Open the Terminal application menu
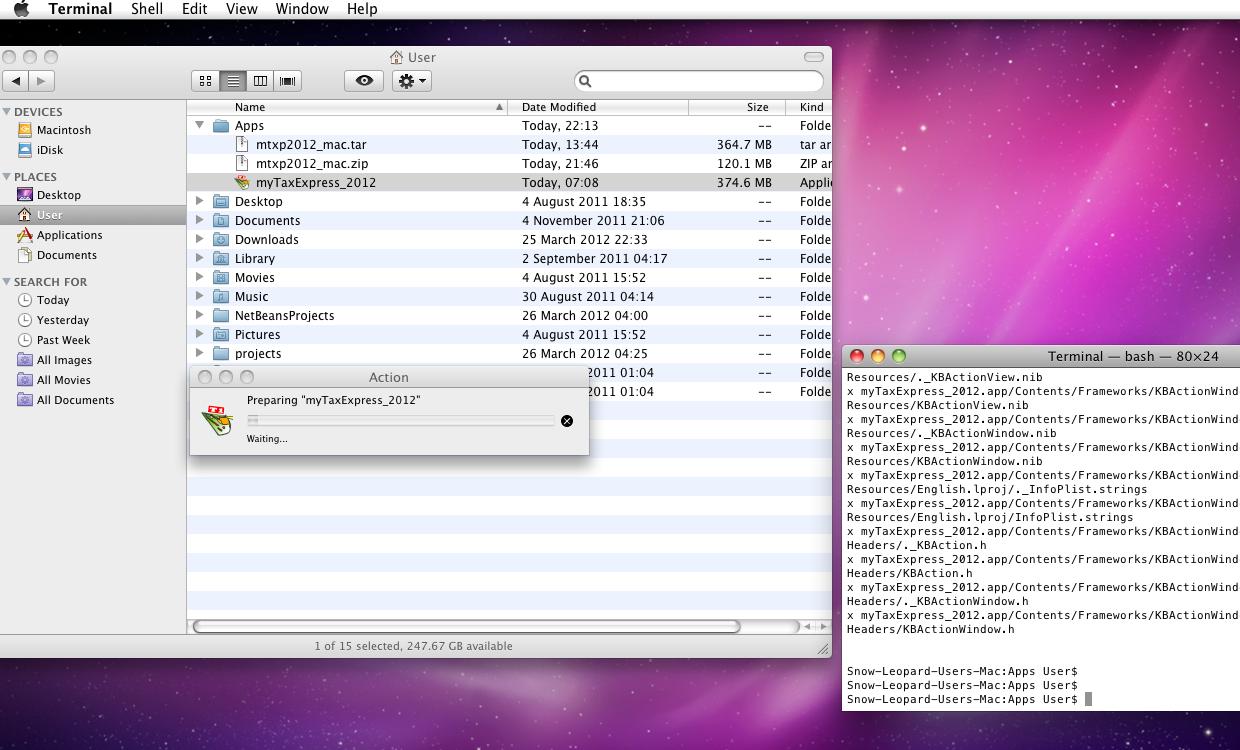This screenshot has width=1240, height=750. [80, 9]
